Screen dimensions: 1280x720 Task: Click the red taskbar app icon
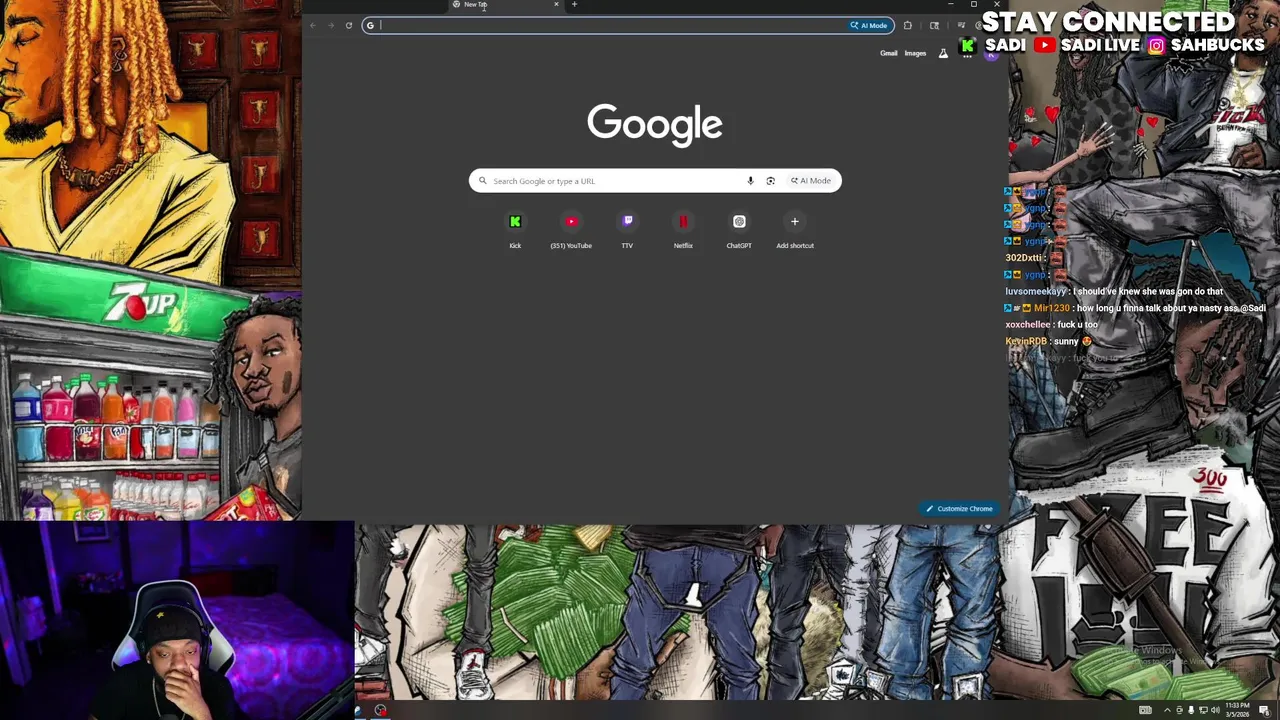(x=381, y=710)
